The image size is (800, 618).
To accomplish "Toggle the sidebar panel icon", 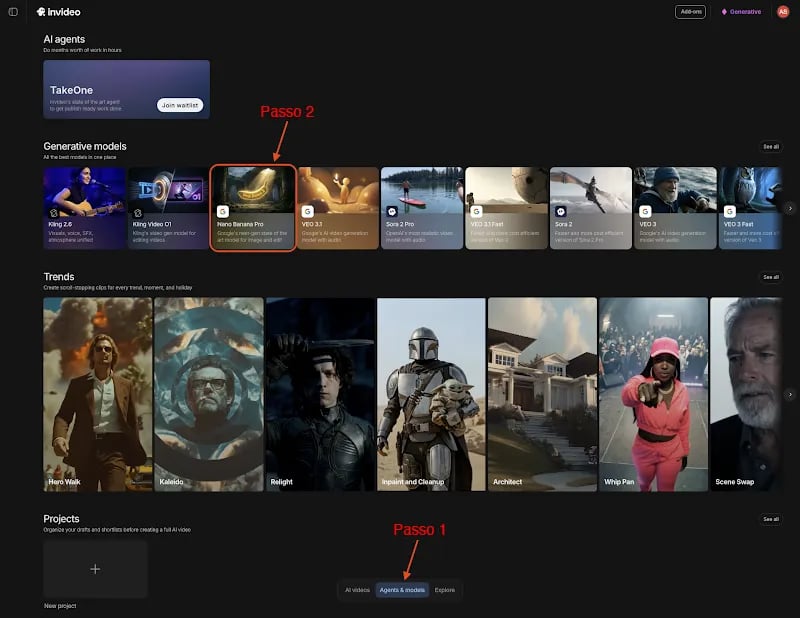I will [x=13, y=12].
